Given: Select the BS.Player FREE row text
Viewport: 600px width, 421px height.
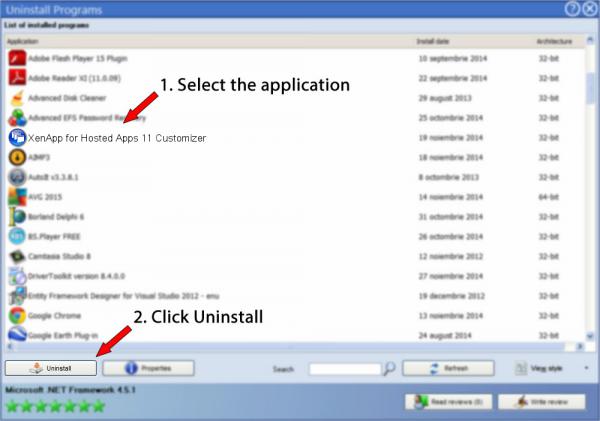Looking at the screenshot, I should click(x=54, y=237).
